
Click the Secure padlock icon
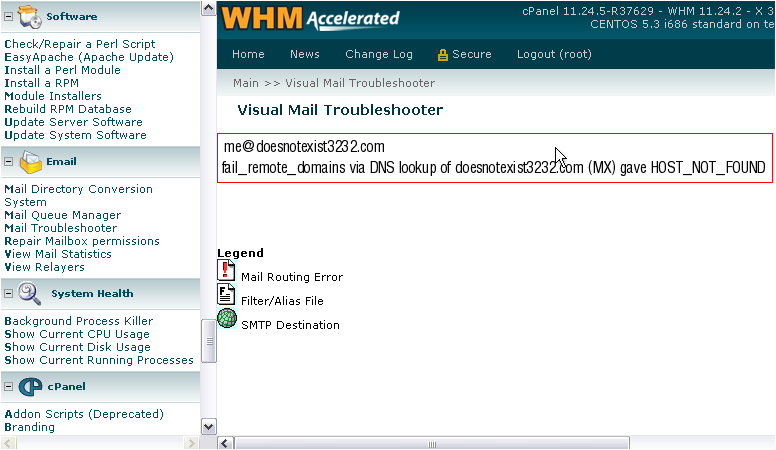click(442, 54)
